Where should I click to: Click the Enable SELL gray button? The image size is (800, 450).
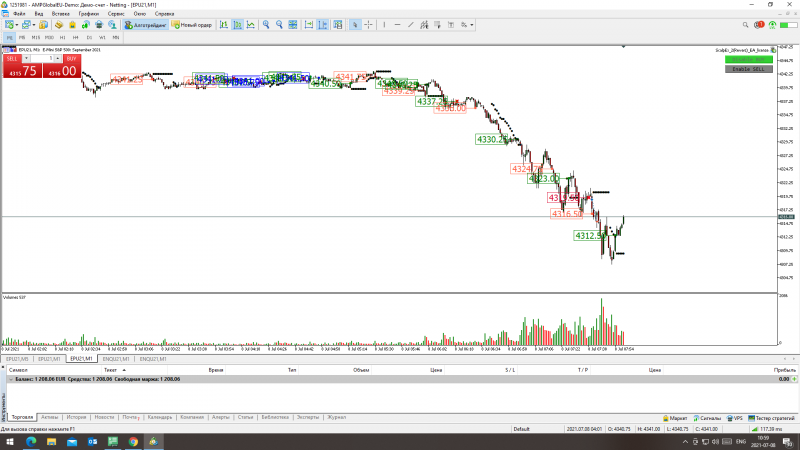pyautogui.click(x=748, y=69)
